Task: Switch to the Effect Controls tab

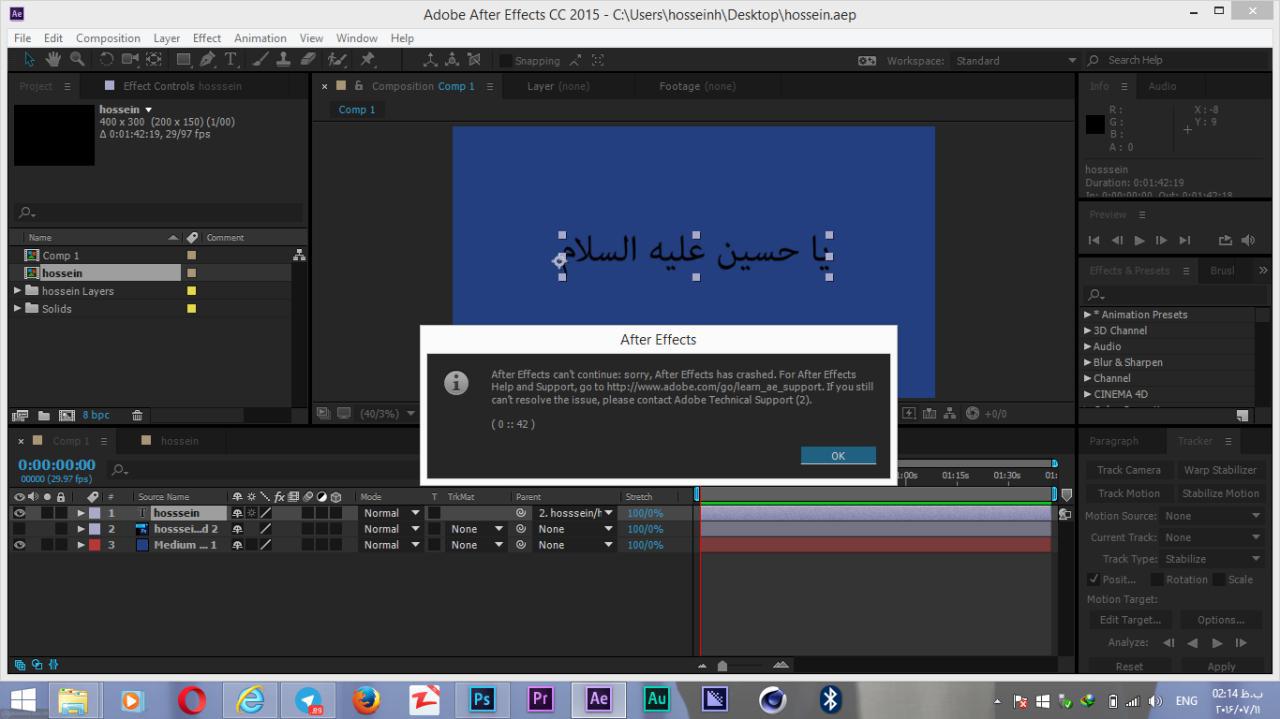Action: (182, 86)
